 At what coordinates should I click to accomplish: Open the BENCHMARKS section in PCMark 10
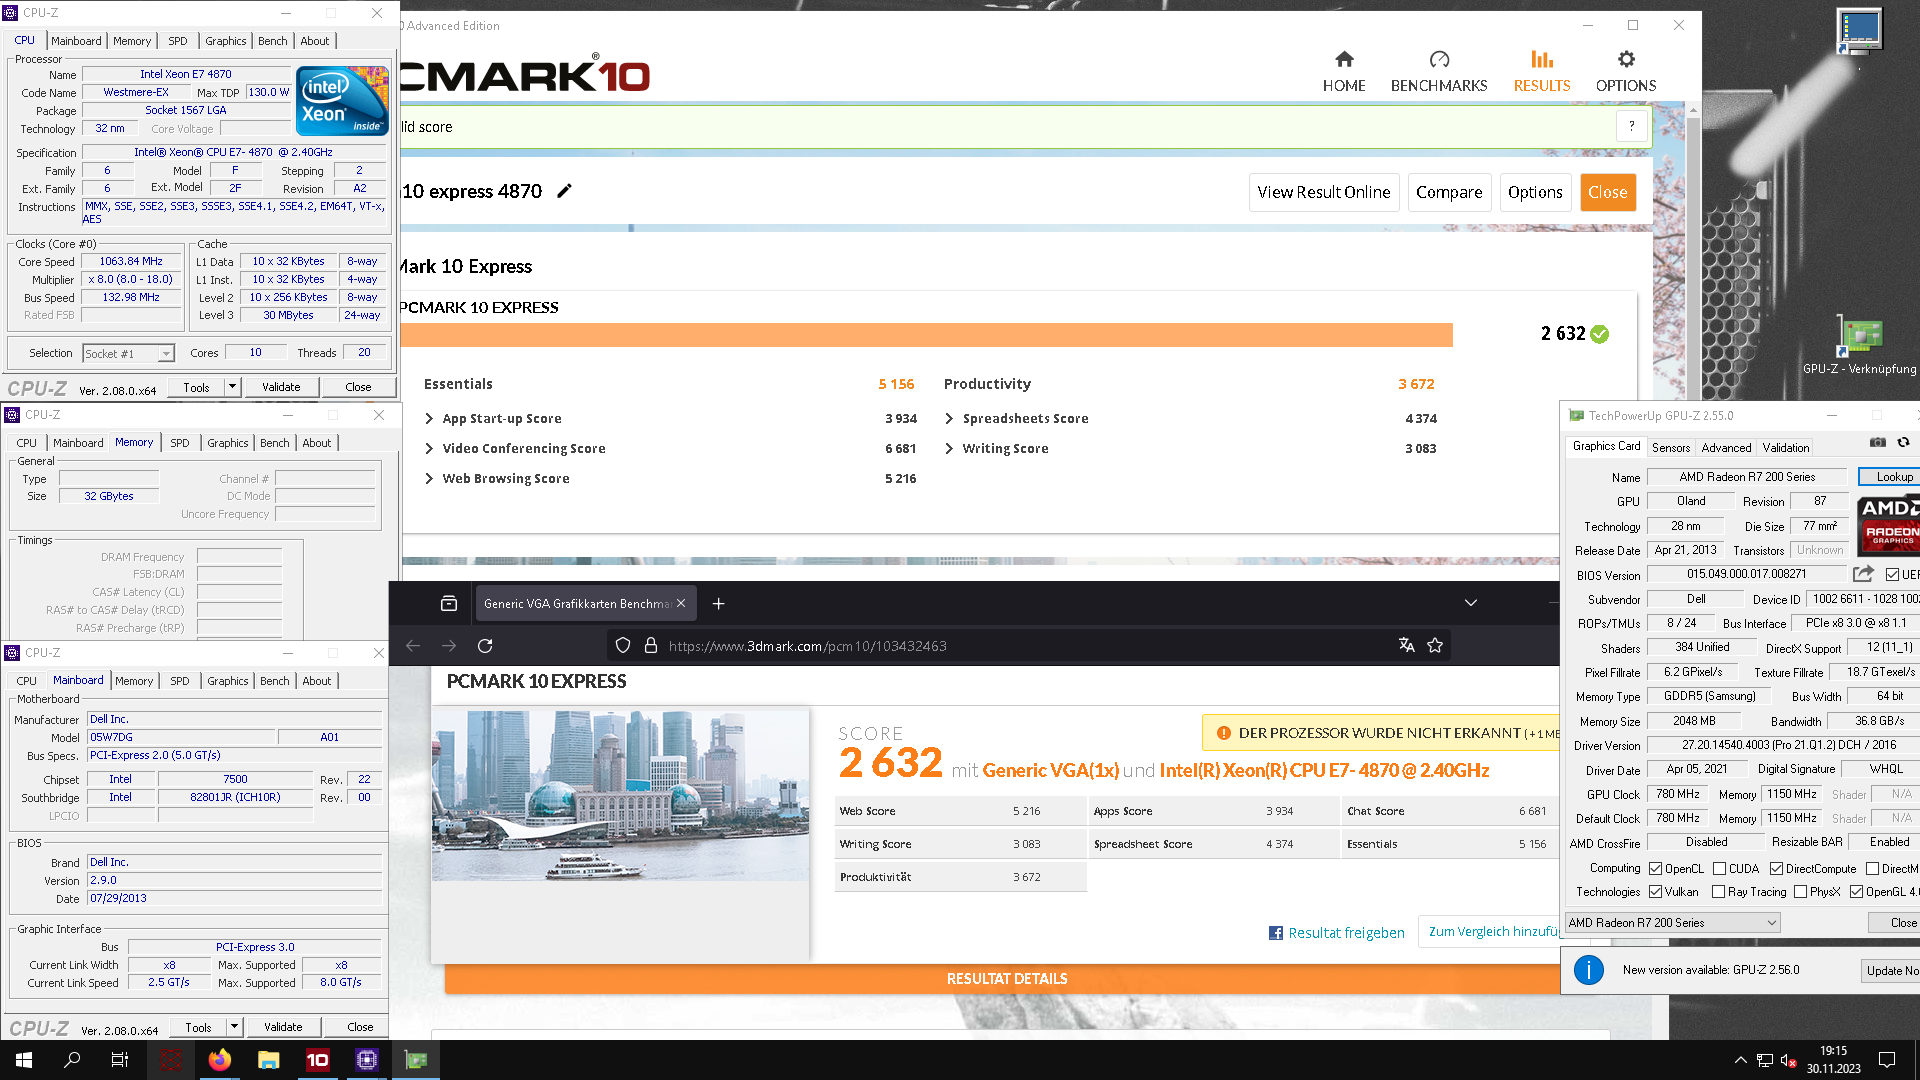tap(1438, 72)
